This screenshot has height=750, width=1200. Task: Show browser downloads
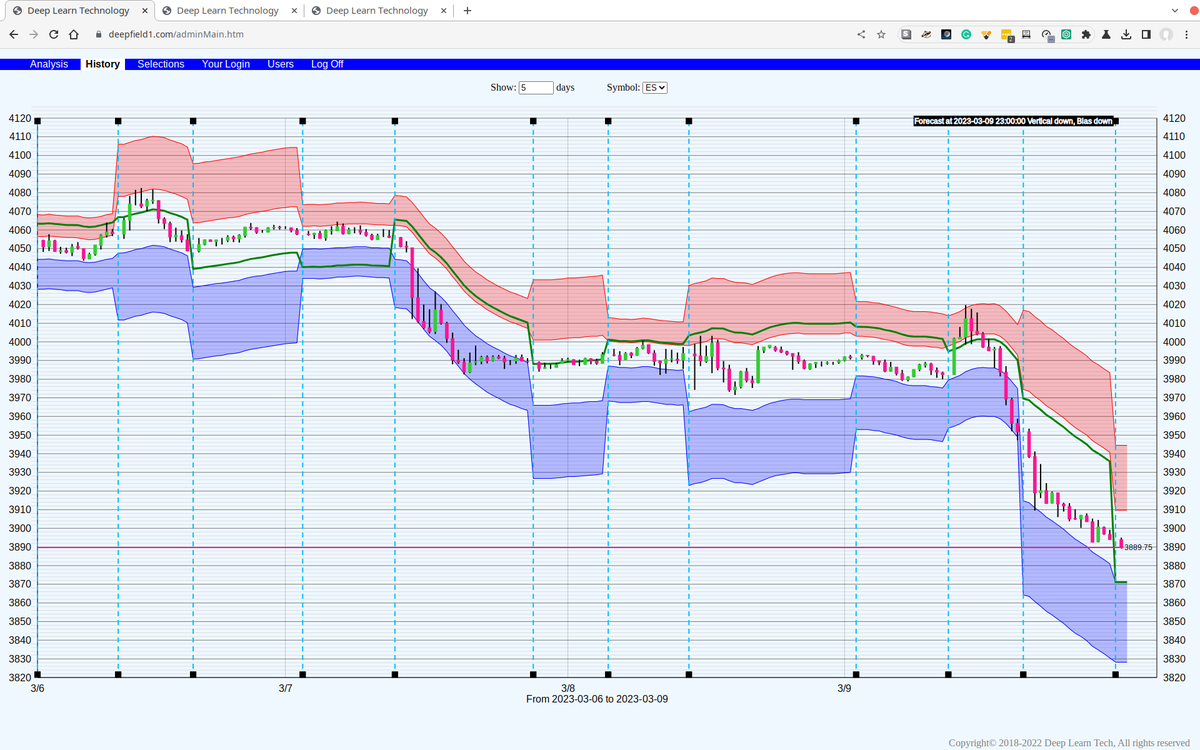[x=1127, y=34]
